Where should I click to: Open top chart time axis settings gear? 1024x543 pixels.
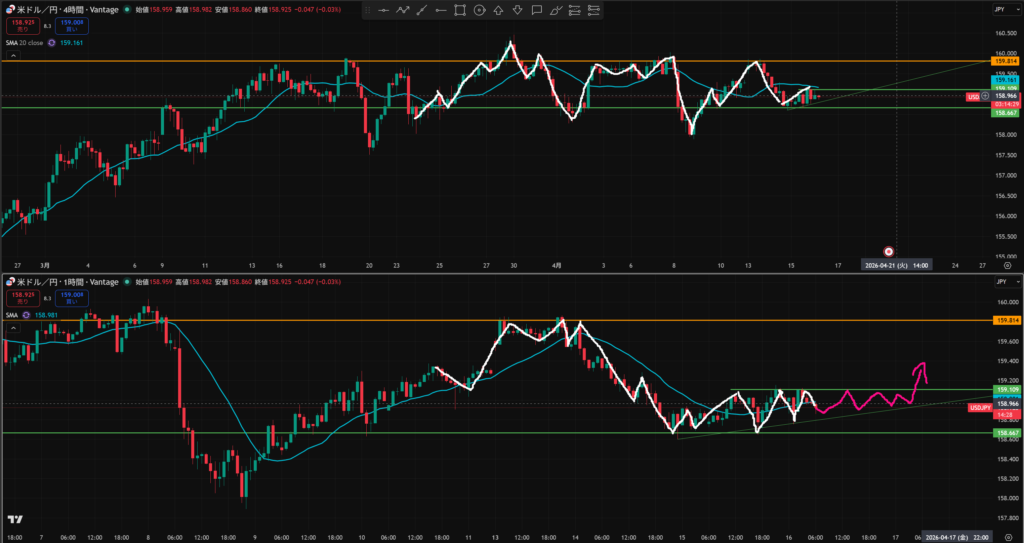(1007, 266)
